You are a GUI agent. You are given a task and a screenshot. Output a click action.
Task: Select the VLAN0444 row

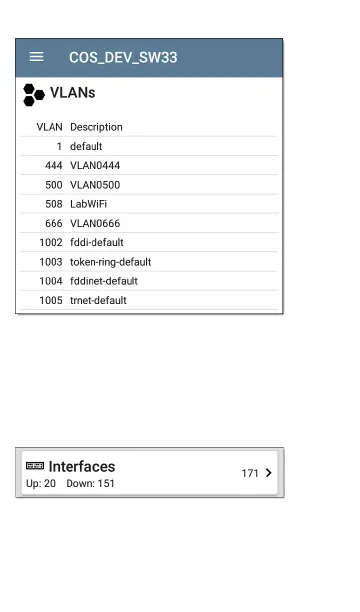(149, 165)
